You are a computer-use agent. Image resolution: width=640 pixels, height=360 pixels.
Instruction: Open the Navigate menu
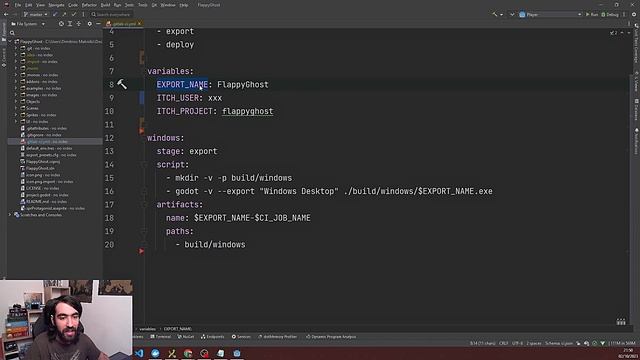(56, 5)
